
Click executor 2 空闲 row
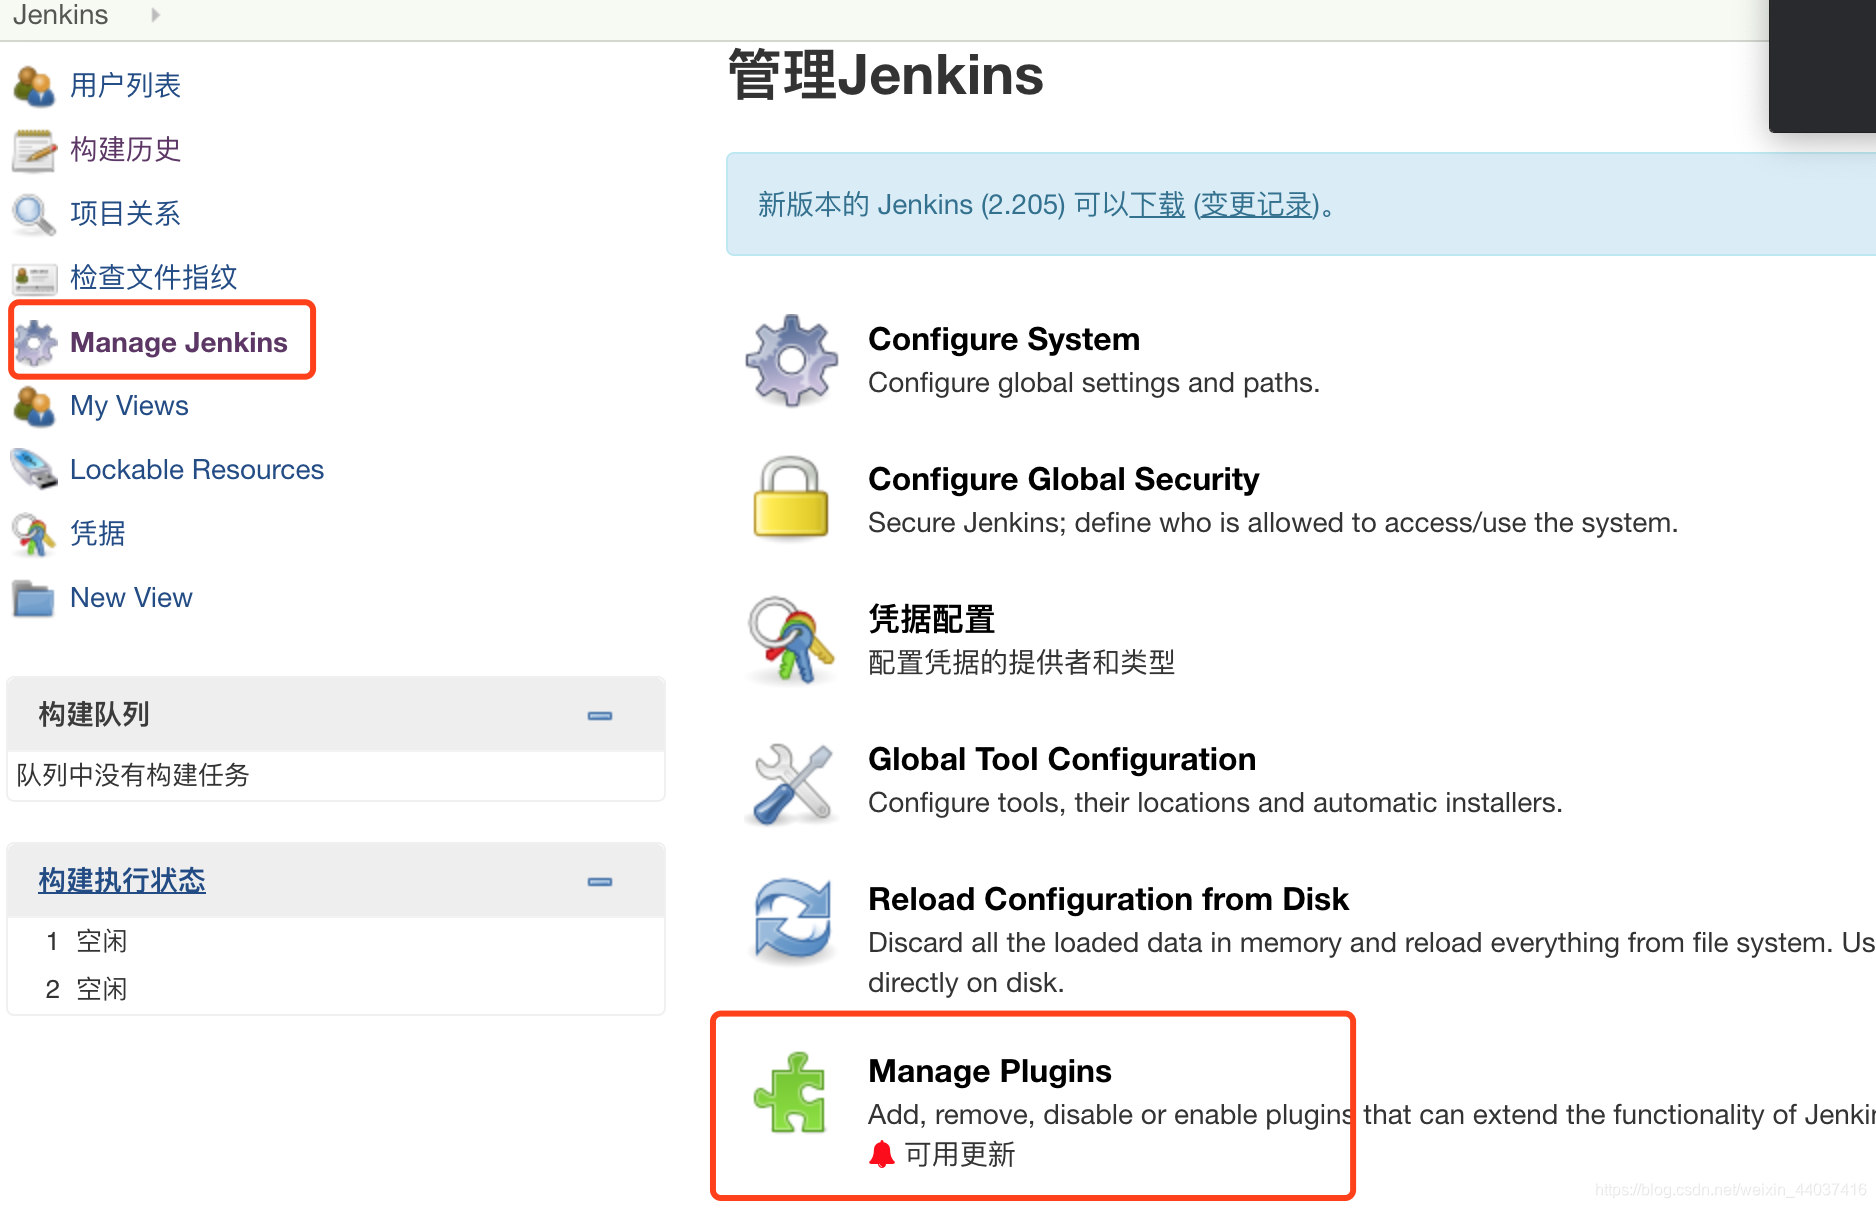tap(336, 989)
